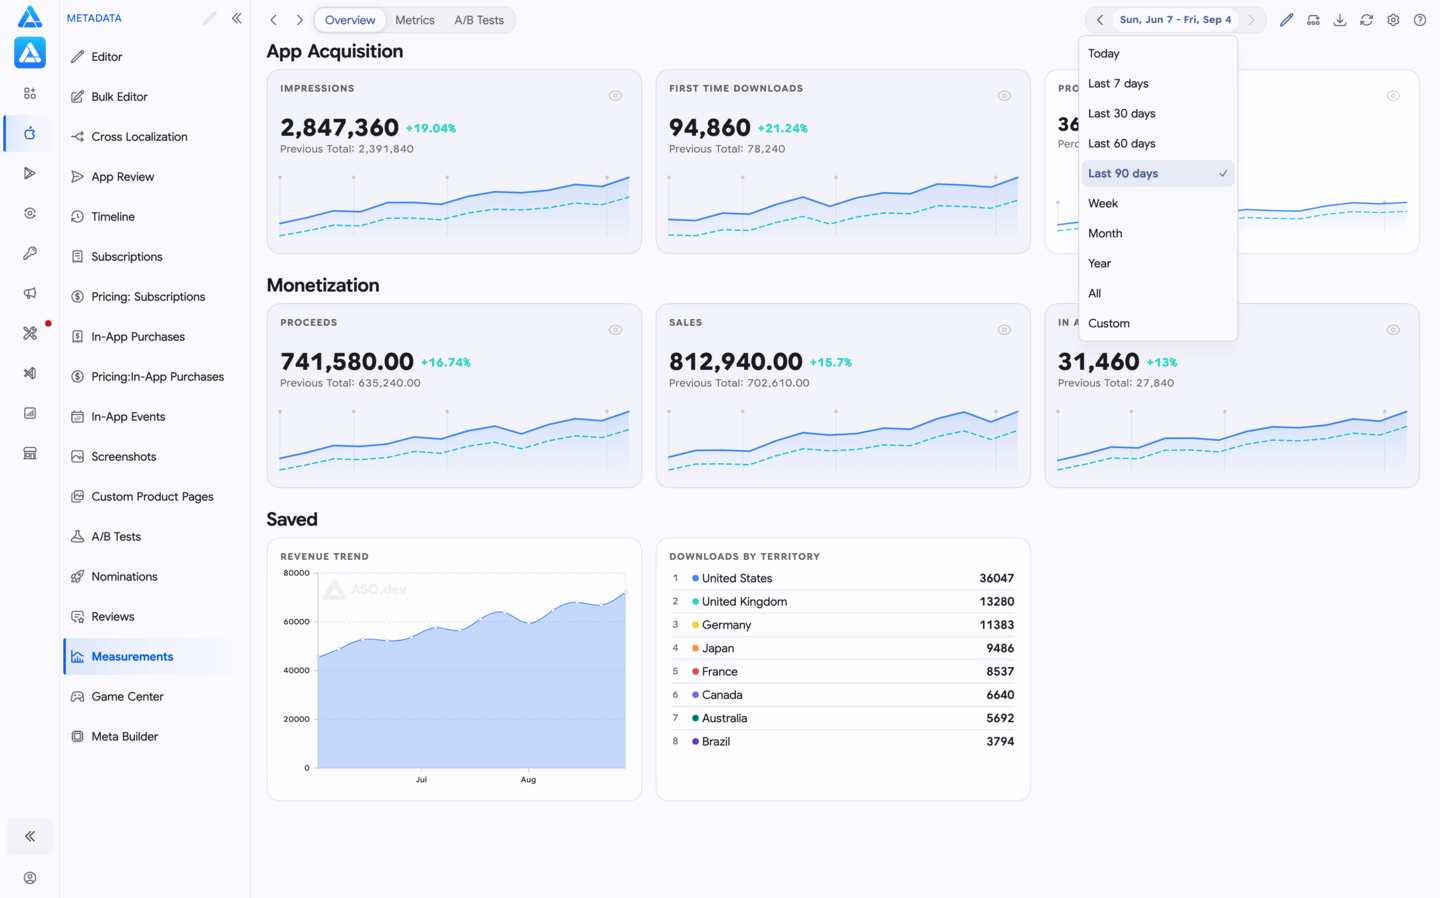Viewport: 1440px width, 898px height.
Task: Click the pencil icon beside METADATA header
Action: tap(210, 18)
